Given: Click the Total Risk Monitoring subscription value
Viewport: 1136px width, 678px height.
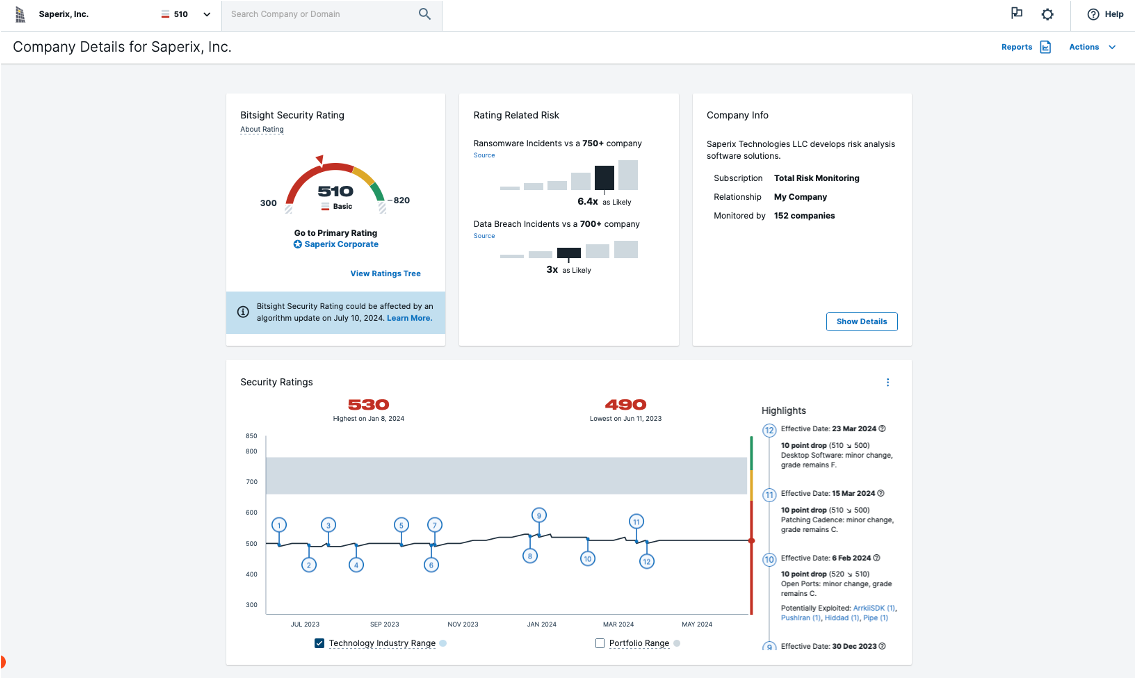Looking at the screenshot, I should [x=816, y=178].
